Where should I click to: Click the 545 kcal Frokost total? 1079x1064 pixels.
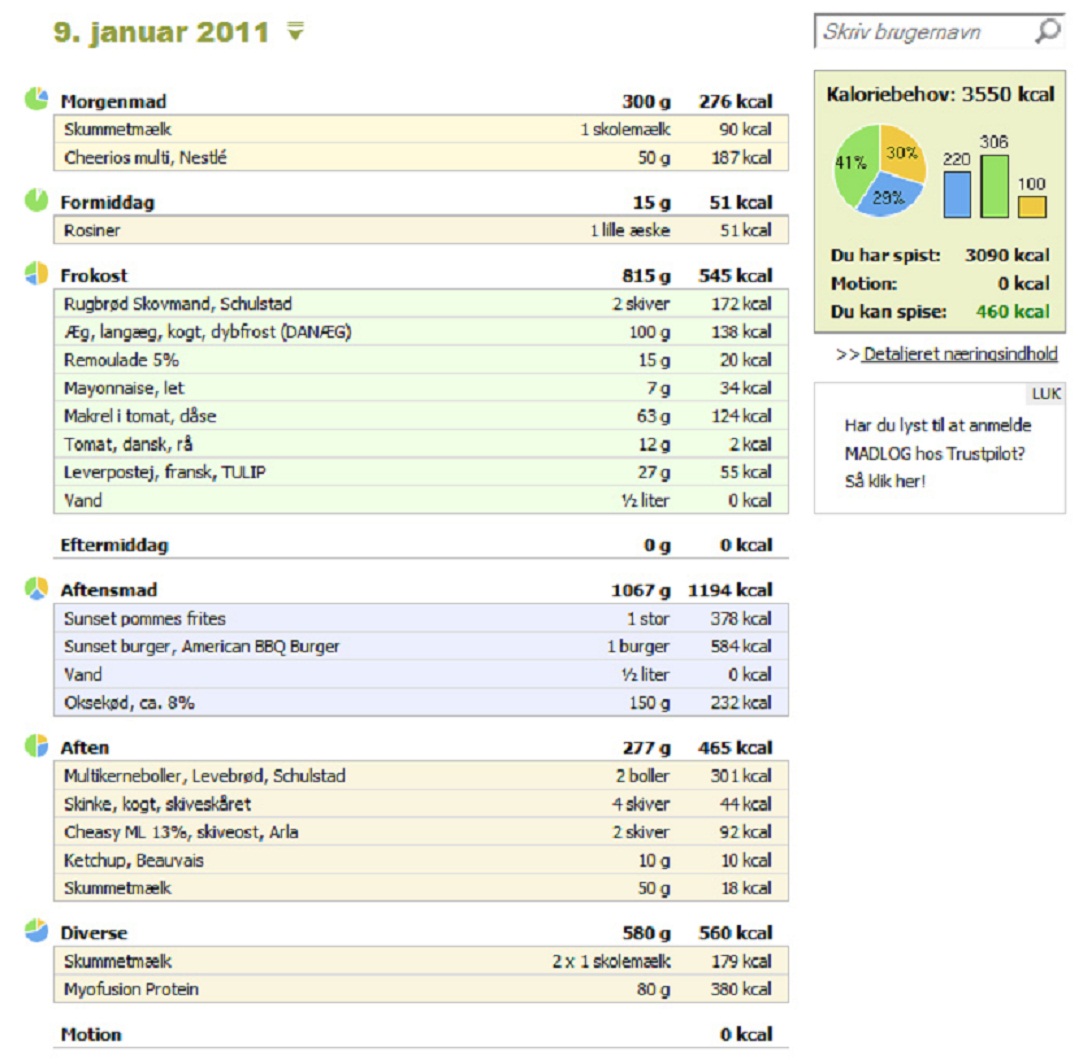(736, 275)
